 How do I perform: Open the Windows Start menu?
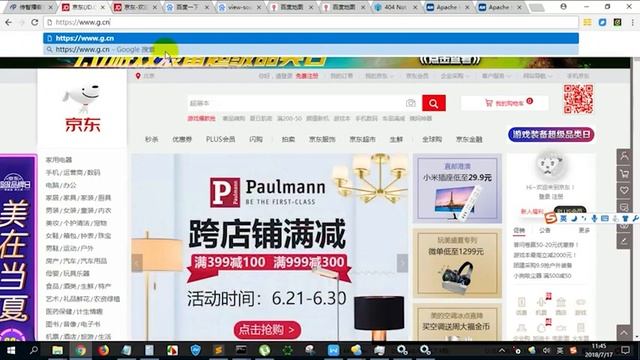[x=11, y=351]
